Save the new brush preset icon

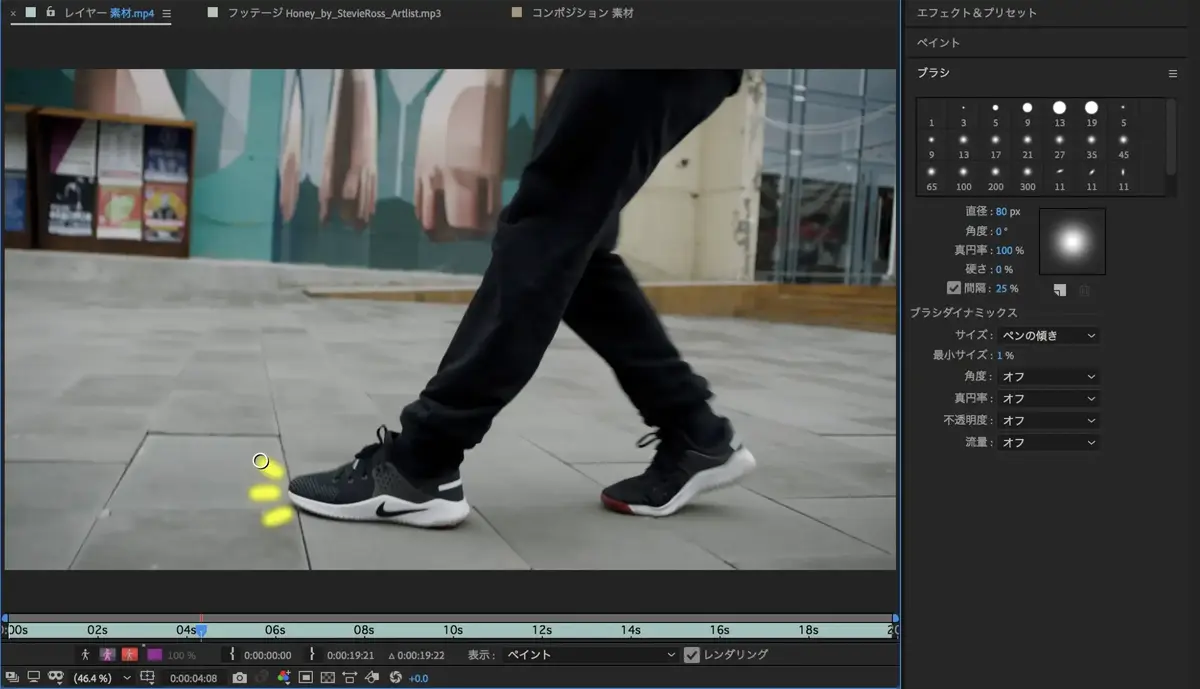[1060, 290]
